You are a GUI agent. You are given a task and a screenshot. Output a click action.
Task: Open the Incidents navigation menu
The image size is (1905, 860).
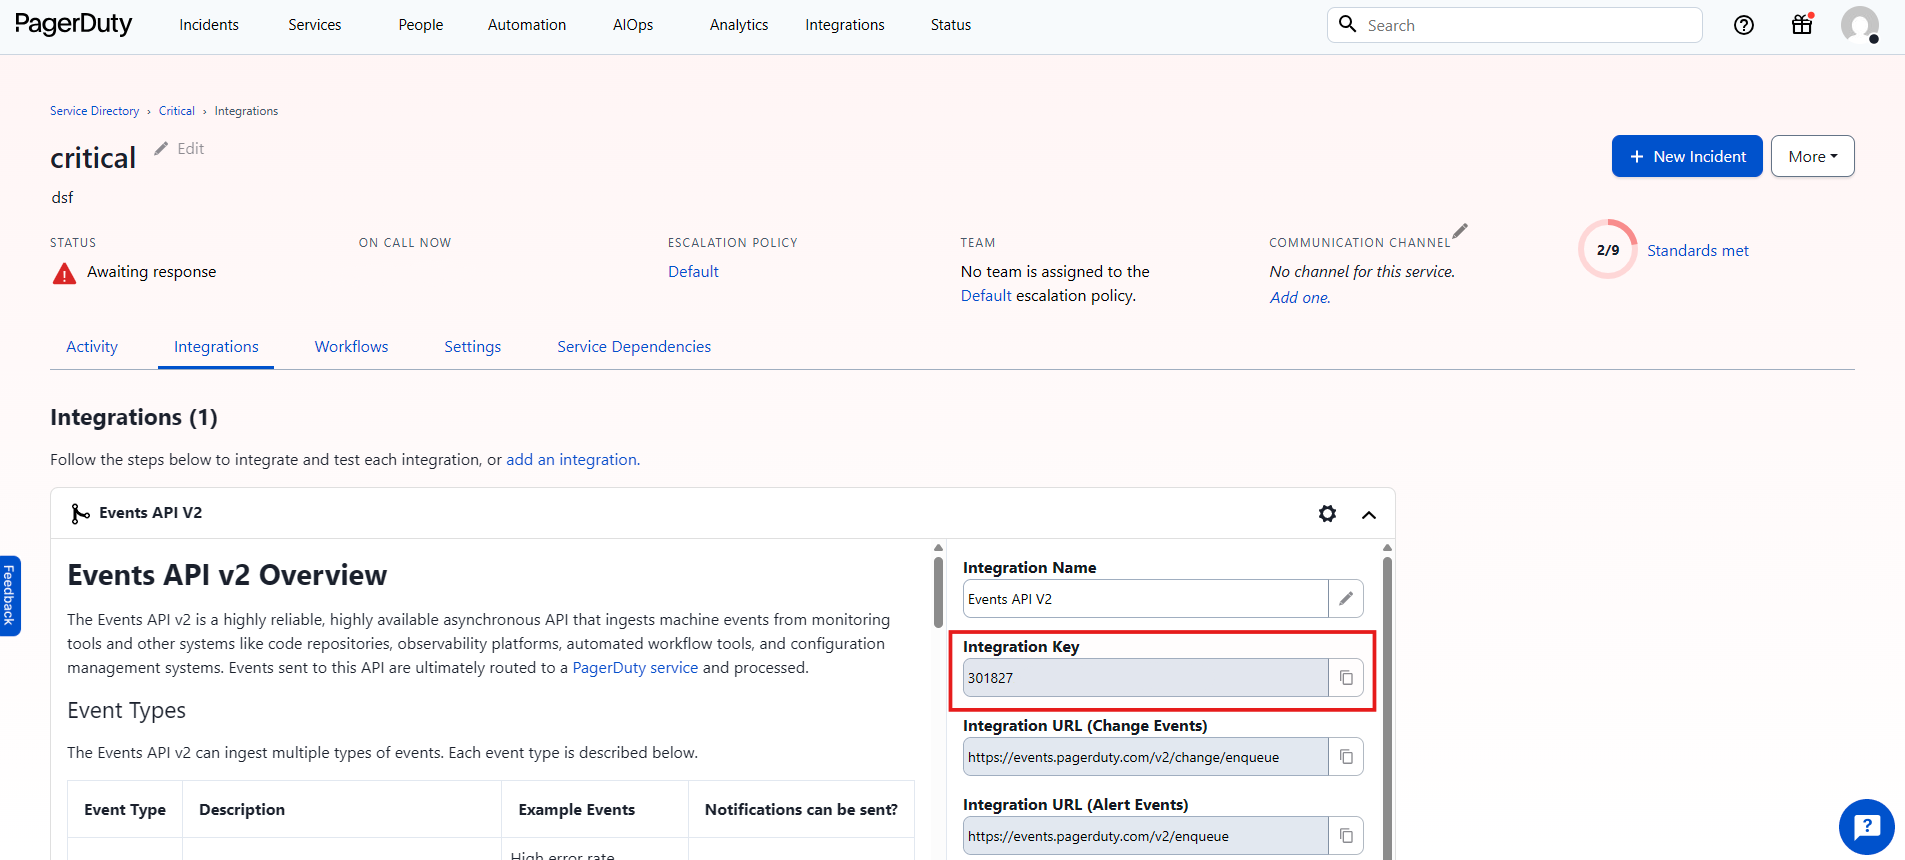point(209,25)
